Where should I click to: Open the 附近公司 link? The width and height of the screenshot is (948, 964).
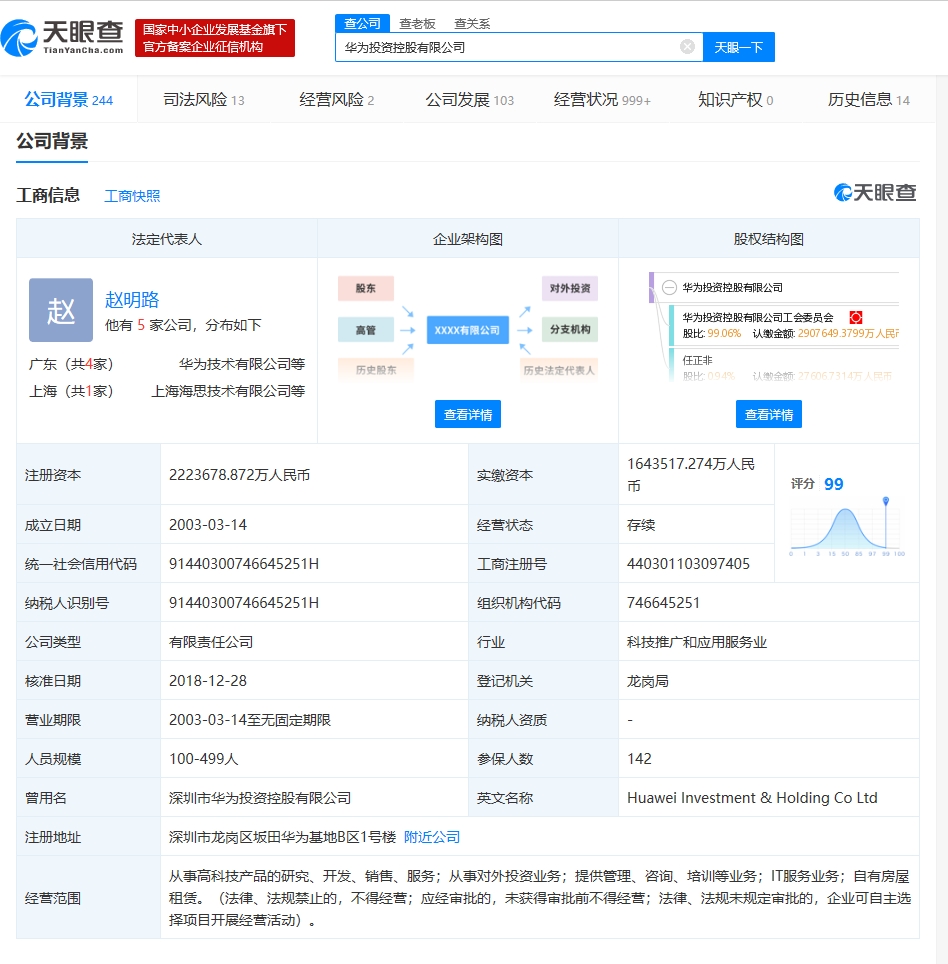point(432,837)
